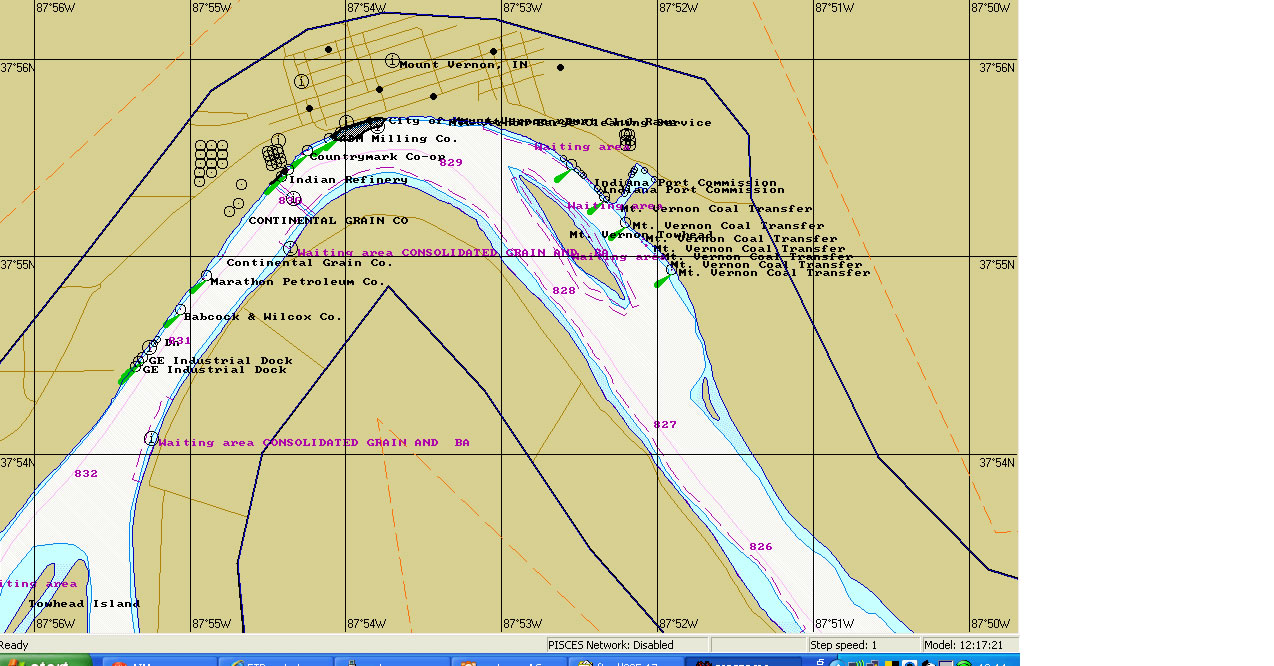Click Ready text in status bar

[14, 645]
